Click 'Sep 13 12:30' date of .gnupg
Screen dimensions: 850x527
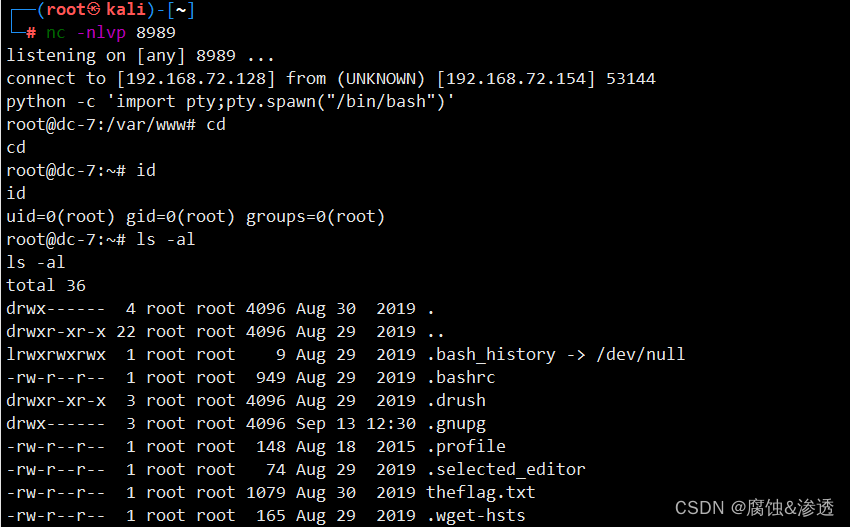pyautogui.click(x=356, y=423)
